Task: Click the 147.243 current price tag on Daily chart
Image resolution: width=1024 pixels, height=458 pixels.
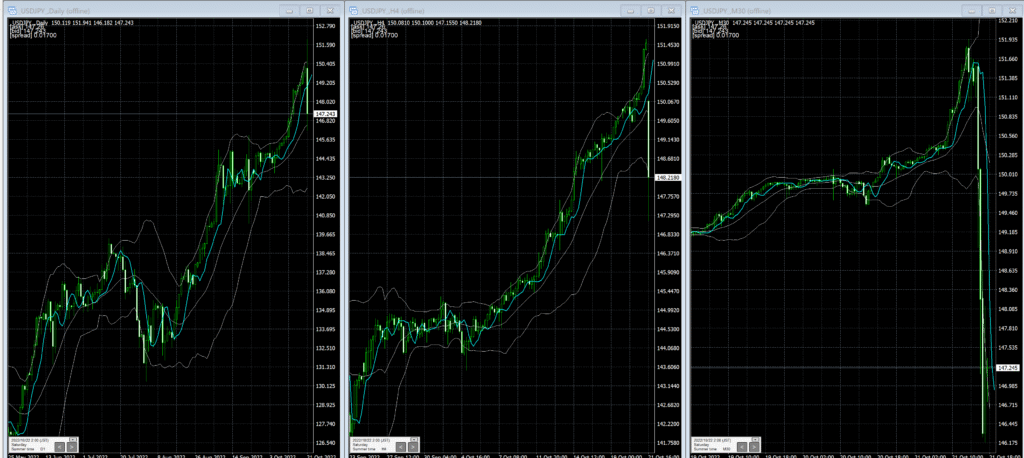Action: point(325,114)
